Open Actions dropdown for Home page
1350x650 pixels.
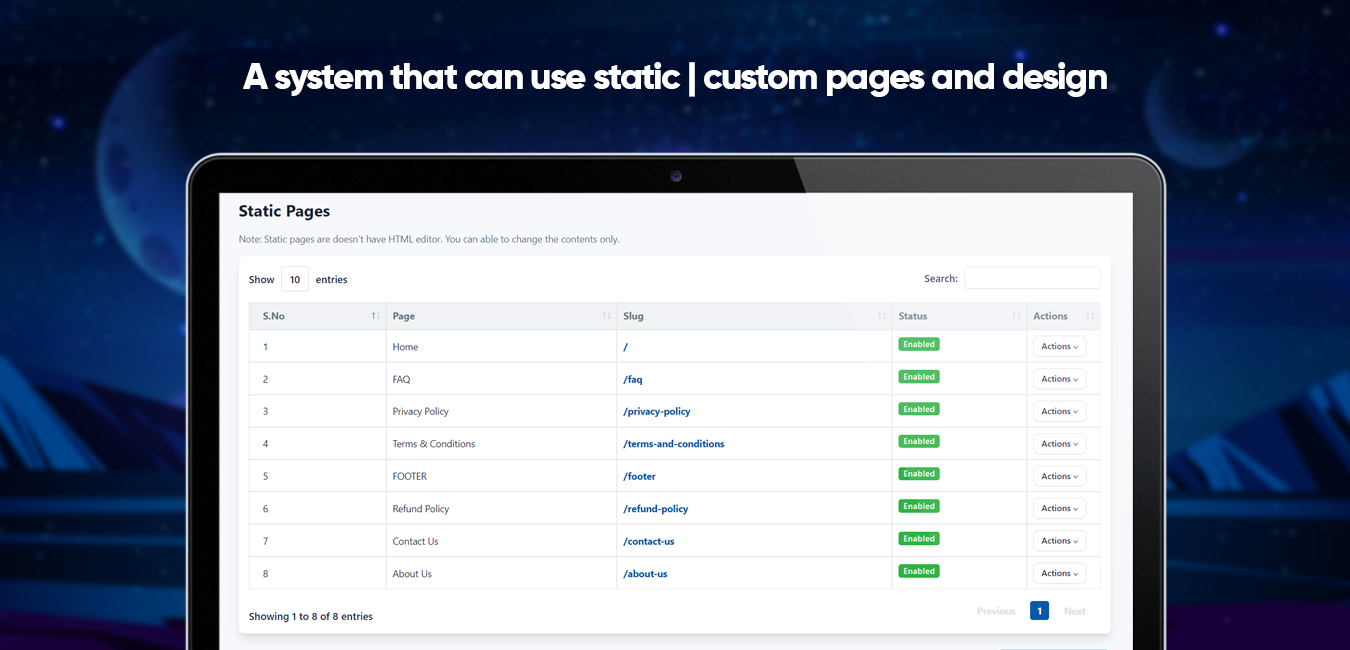point(1059,347)
